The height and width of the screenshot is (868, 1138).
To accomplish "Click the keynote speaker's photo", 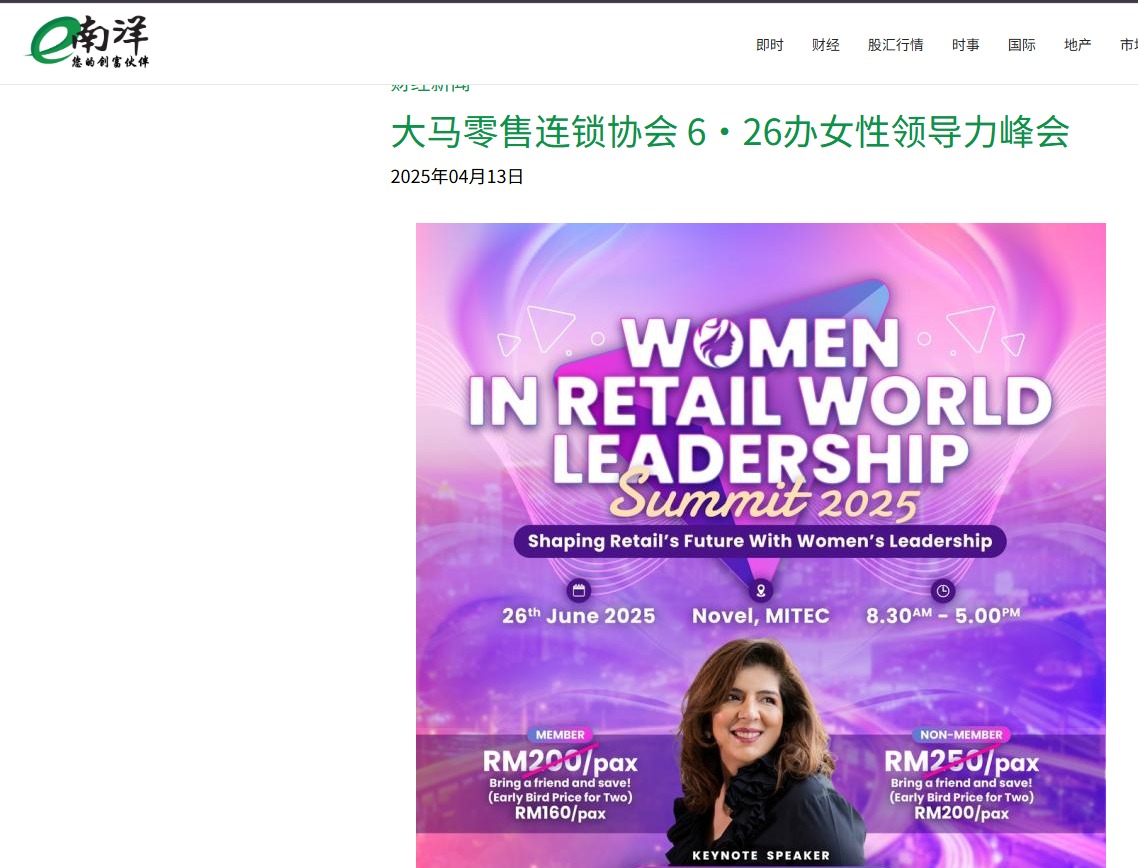I will point(760,740).
